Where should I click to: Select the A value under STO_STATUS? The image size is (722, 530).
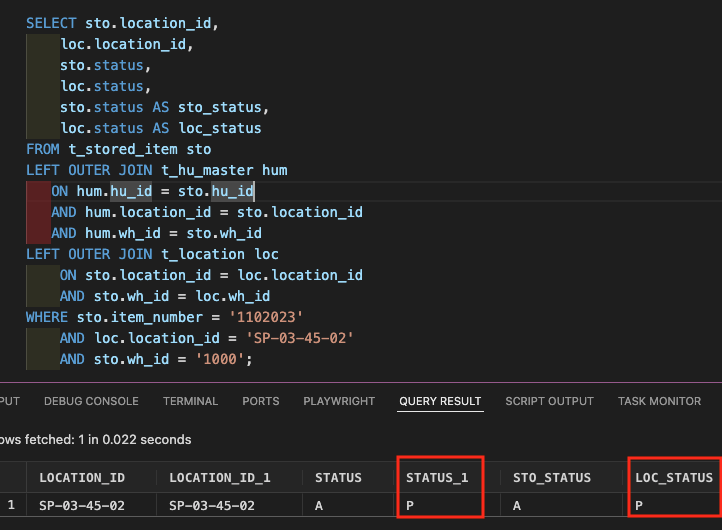(x=518, y=505)
